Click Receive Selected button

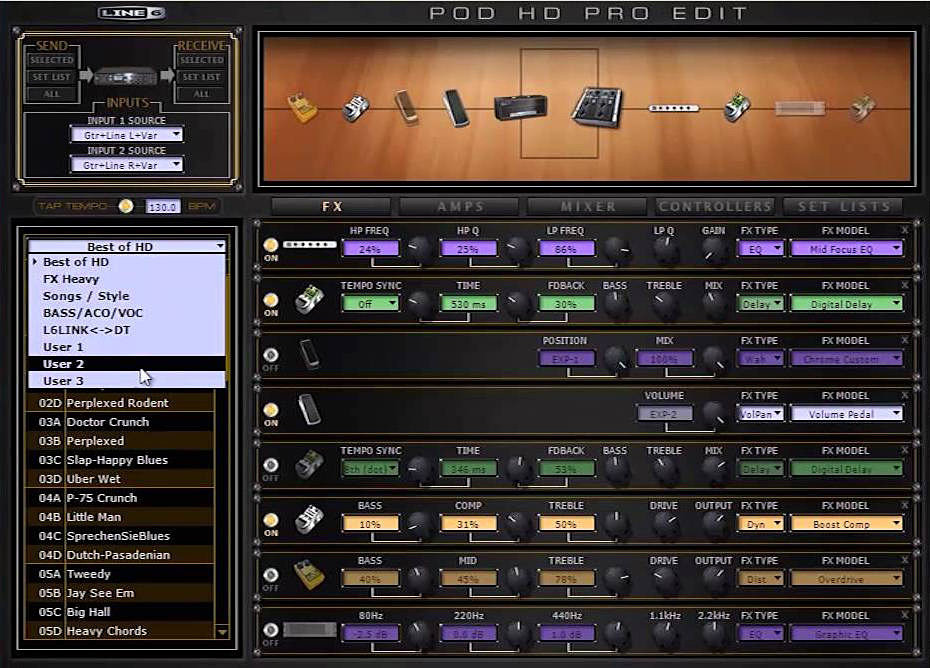pyautogui.click(x=202, y=60)
